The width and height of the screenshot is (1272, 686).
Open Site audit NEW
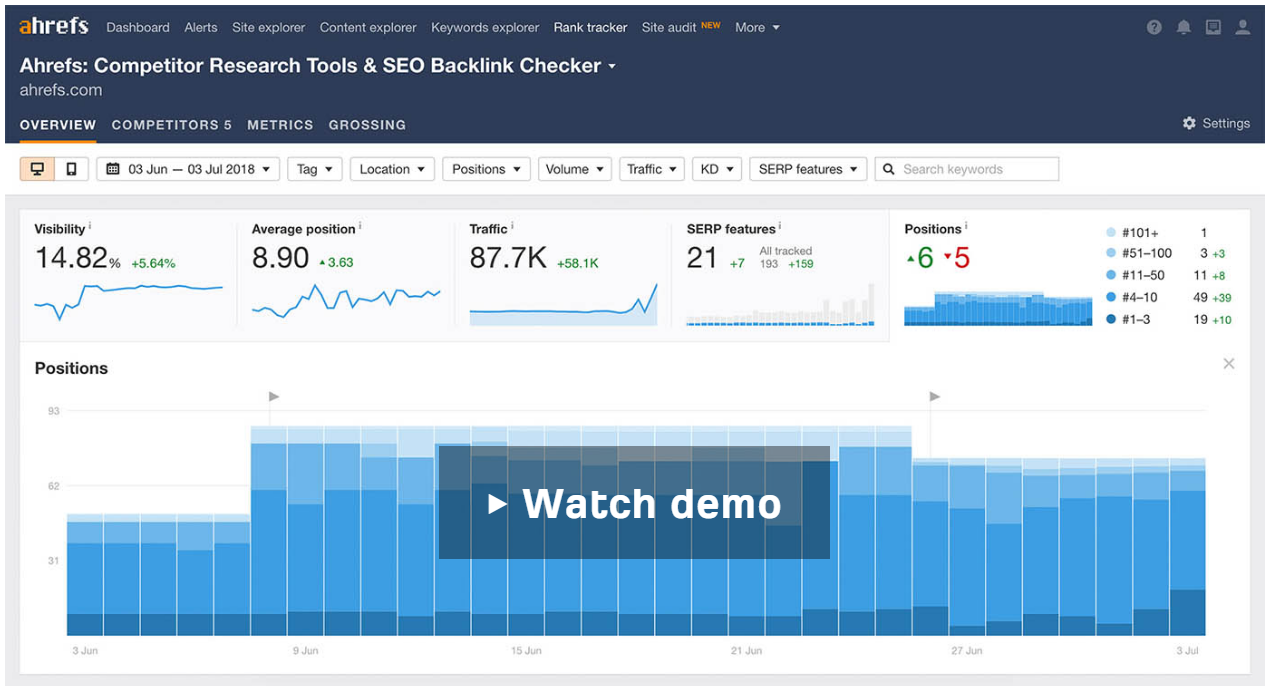coord(681,27)
